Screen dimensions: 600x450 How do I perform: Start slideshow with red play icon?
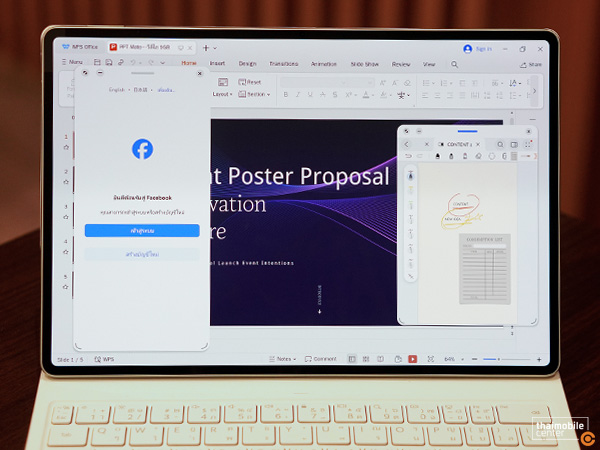coord(412,359)
